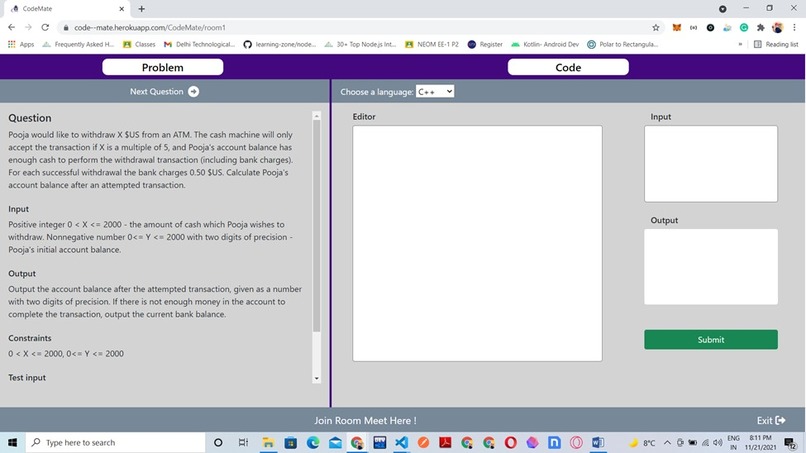Image resolution: width=806 pixels, height=453 pixels.
Task: Open the Frequently Asked H bookmark
Action: click(78, 44)
